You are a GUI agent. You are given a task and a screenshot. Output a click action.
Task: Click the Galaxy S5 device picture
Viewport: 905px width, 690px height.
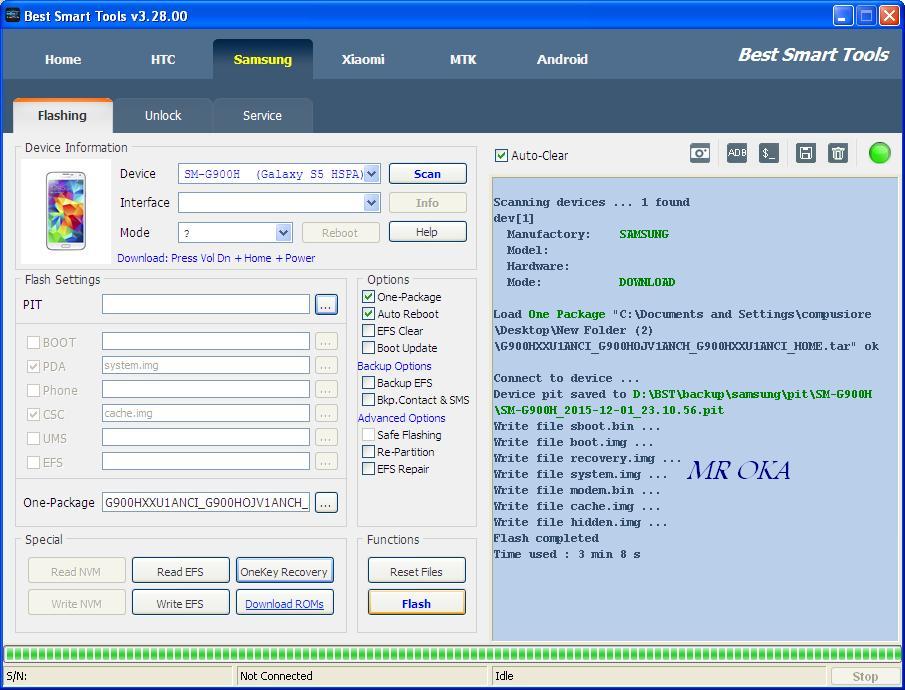66,211
